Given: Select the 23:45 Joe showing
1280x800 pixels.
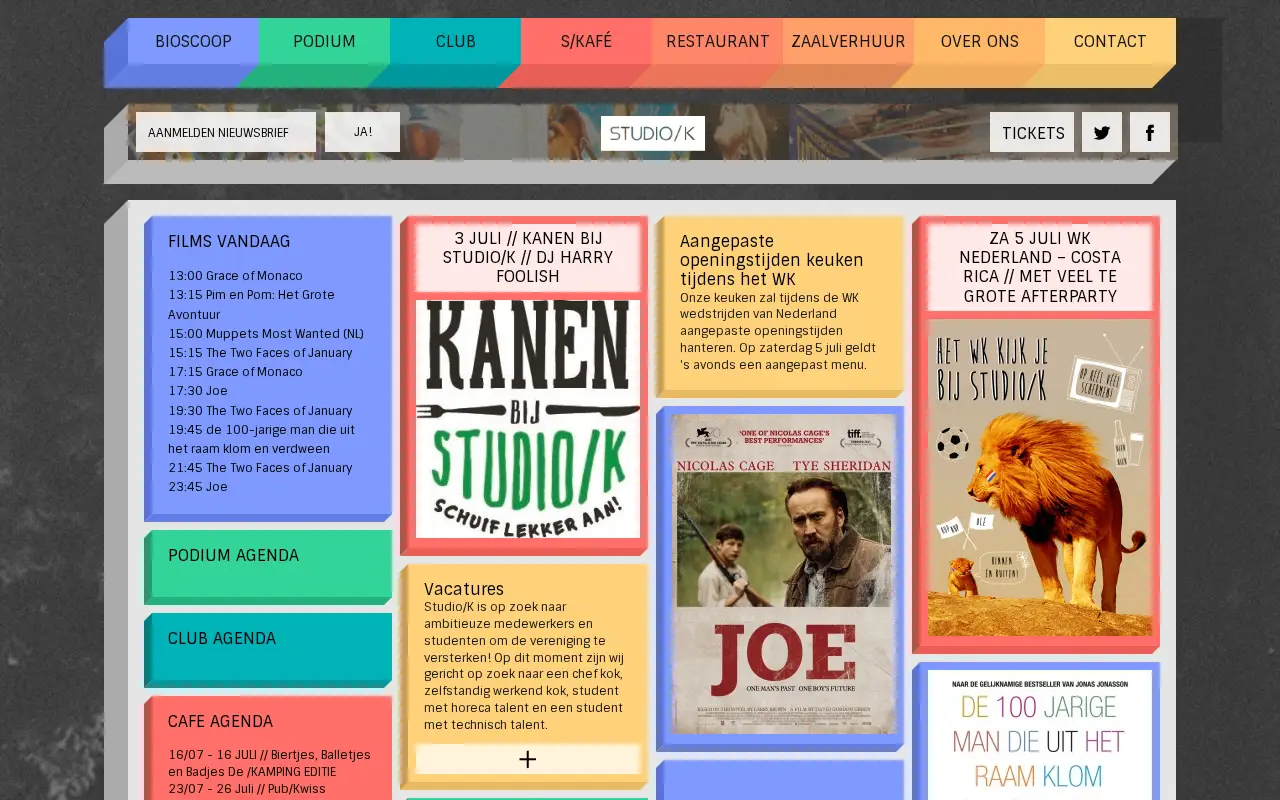Looking at the screenshot, I should (x=198, y=487).
